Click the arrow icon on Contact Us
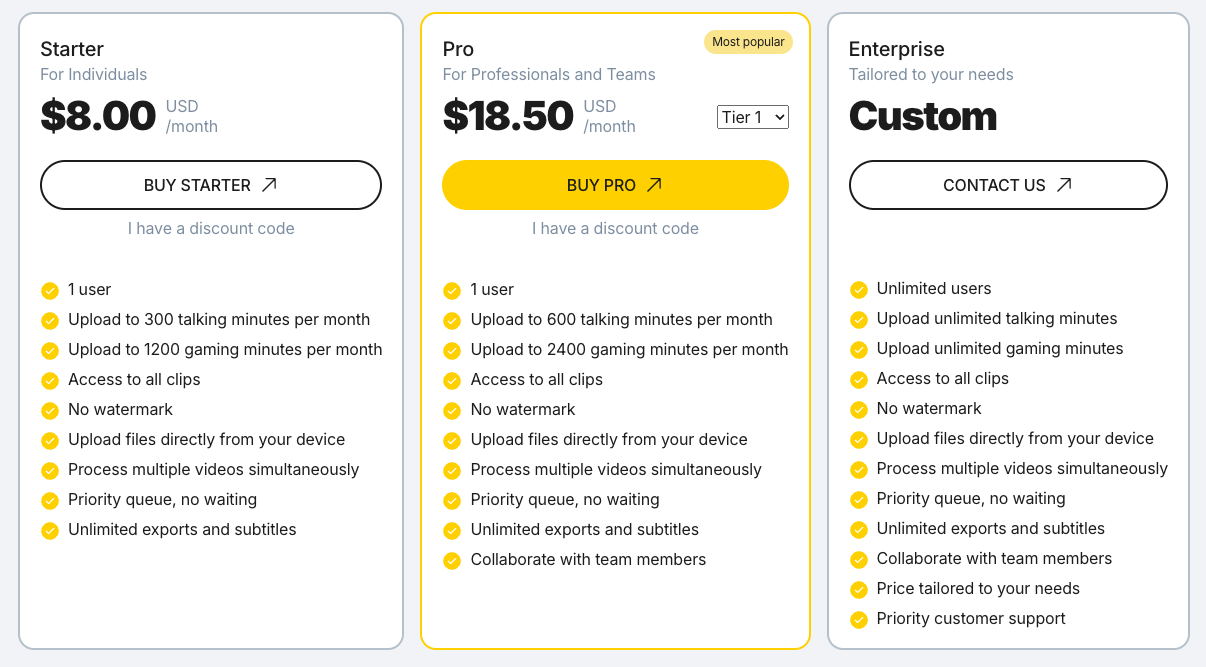The height and width of the screenshot is (667, 1206). (x=1064, y=185)
